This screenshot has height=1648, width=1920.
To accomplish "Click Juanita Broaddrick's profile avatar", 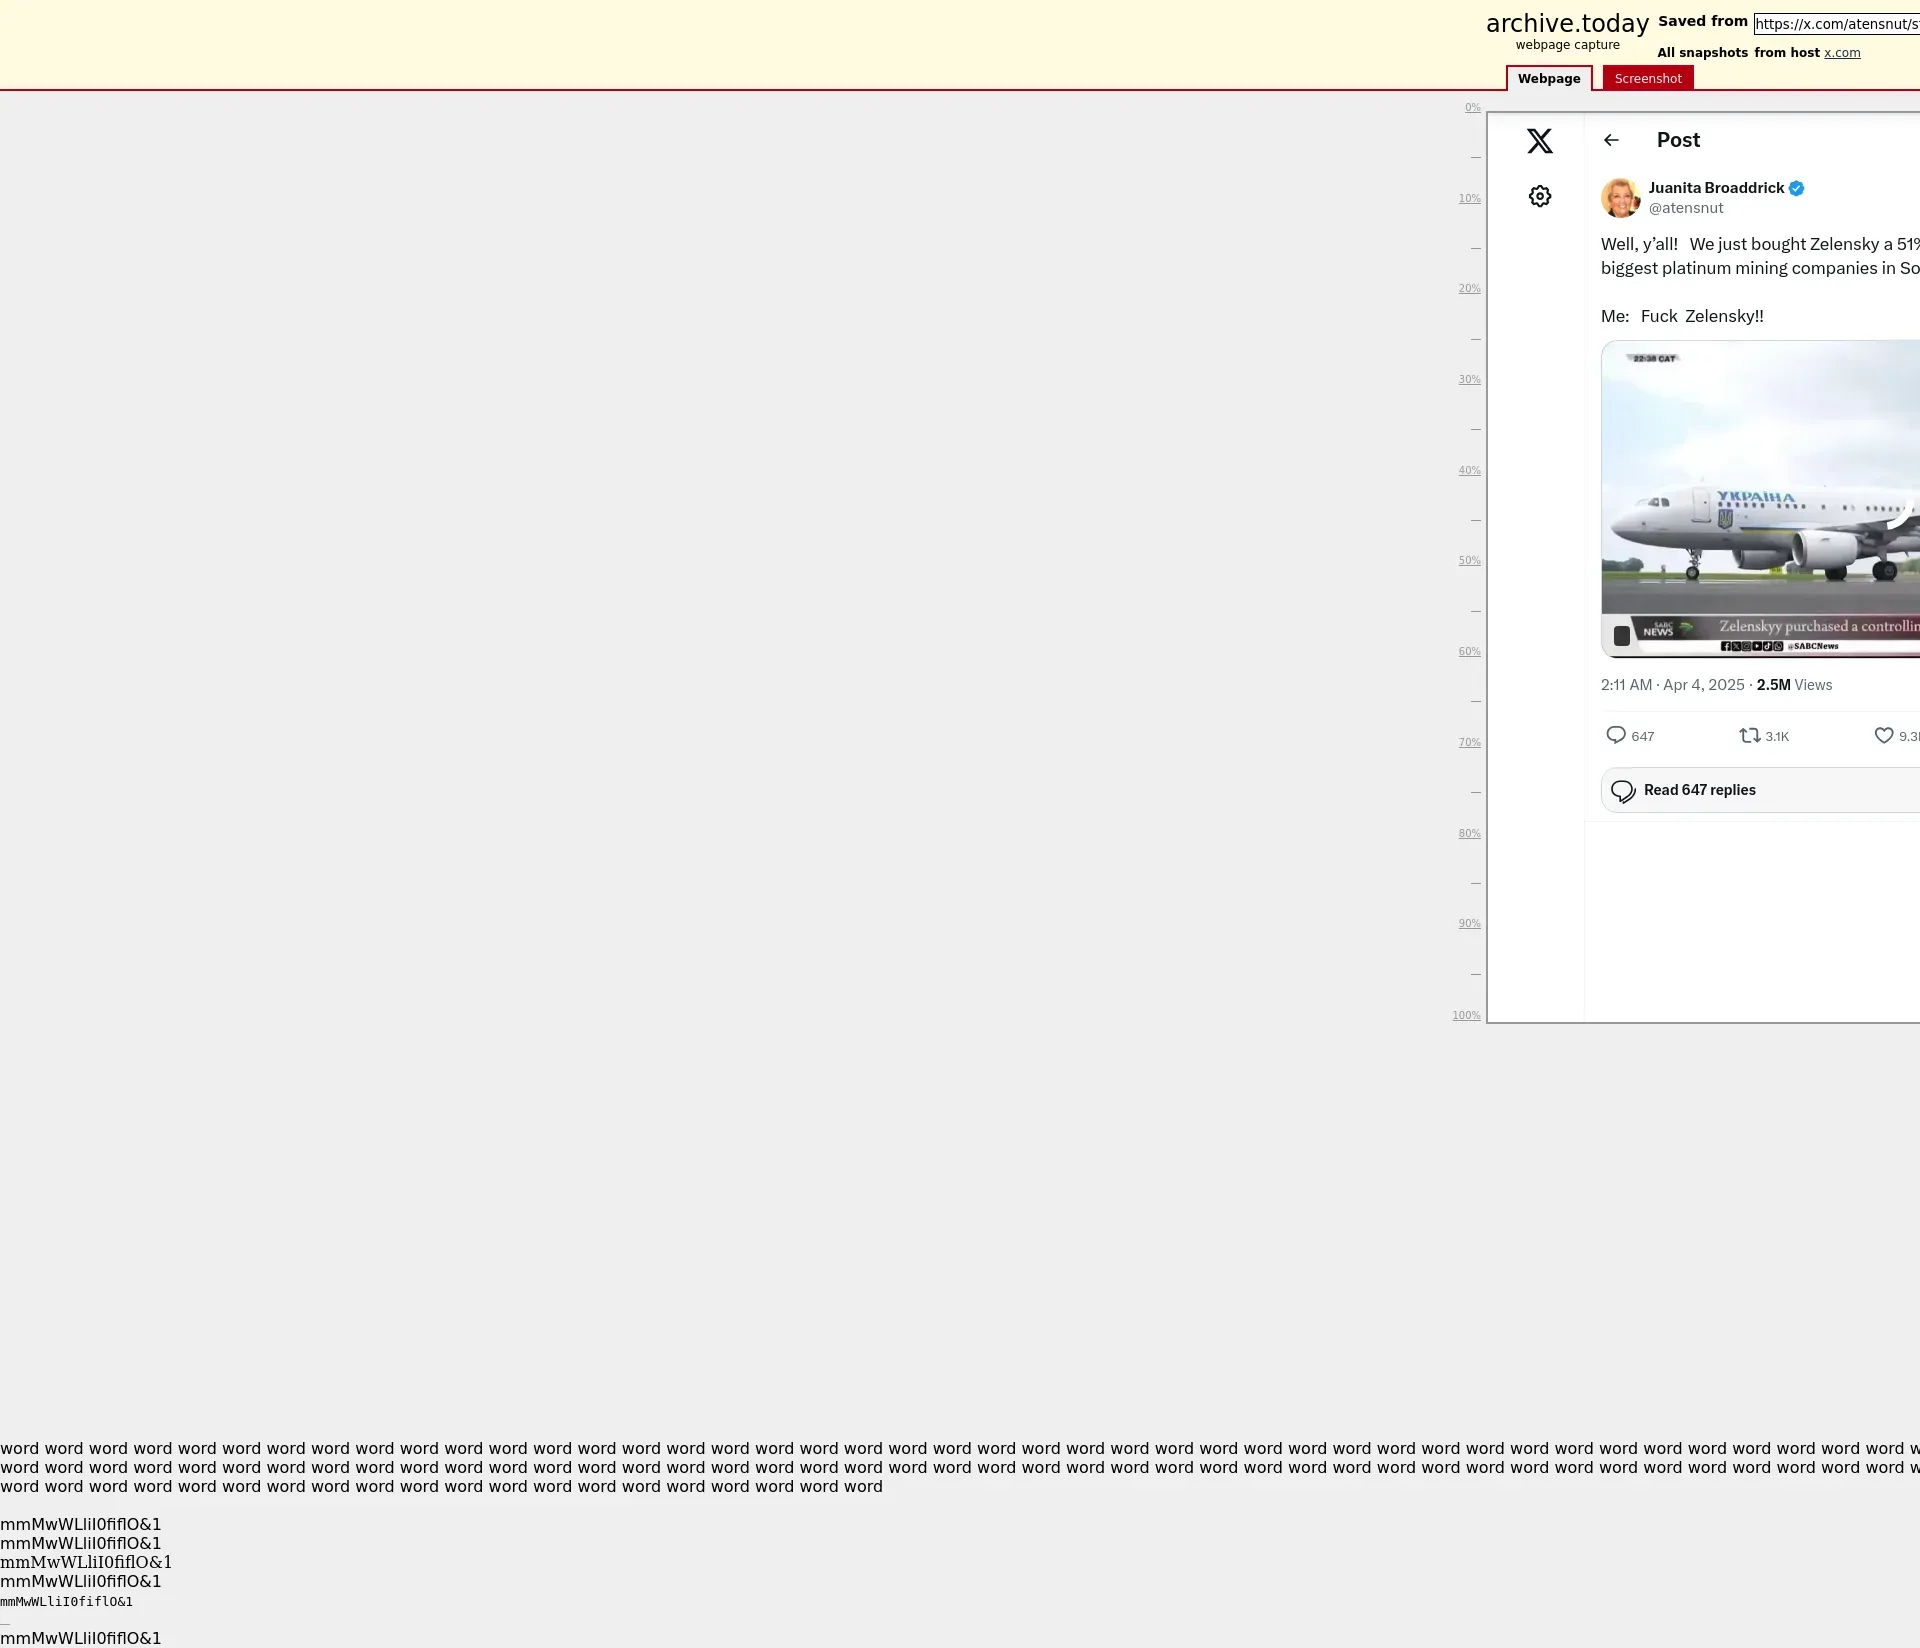I will tap(1620, 198).
